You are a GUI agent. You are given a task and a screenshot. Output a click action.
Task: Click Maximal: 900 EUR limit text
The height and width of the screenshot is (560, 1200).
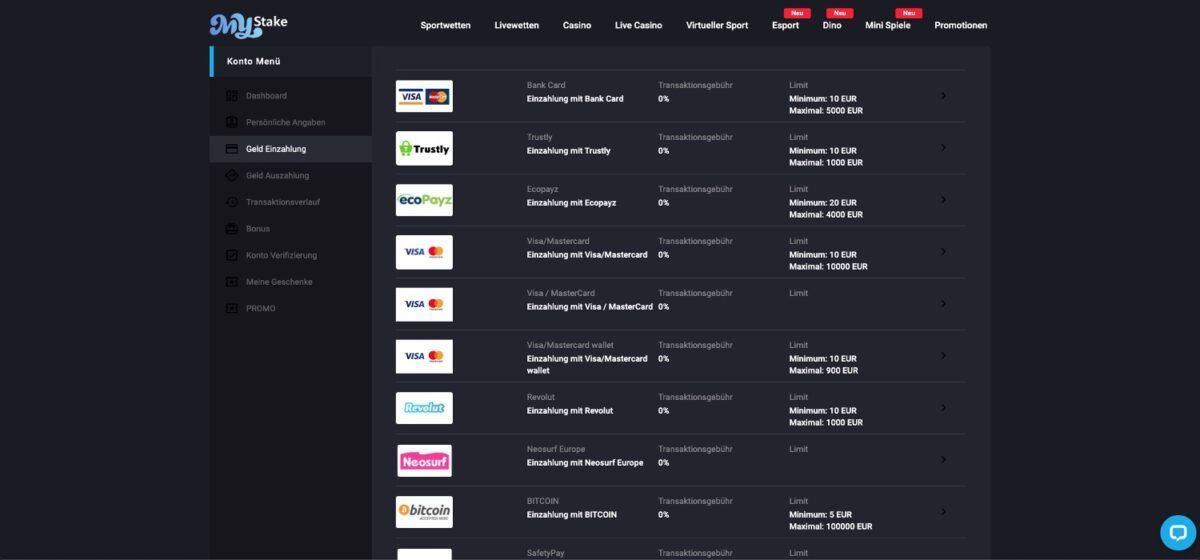pyautogui.click(x=824, y=371)
